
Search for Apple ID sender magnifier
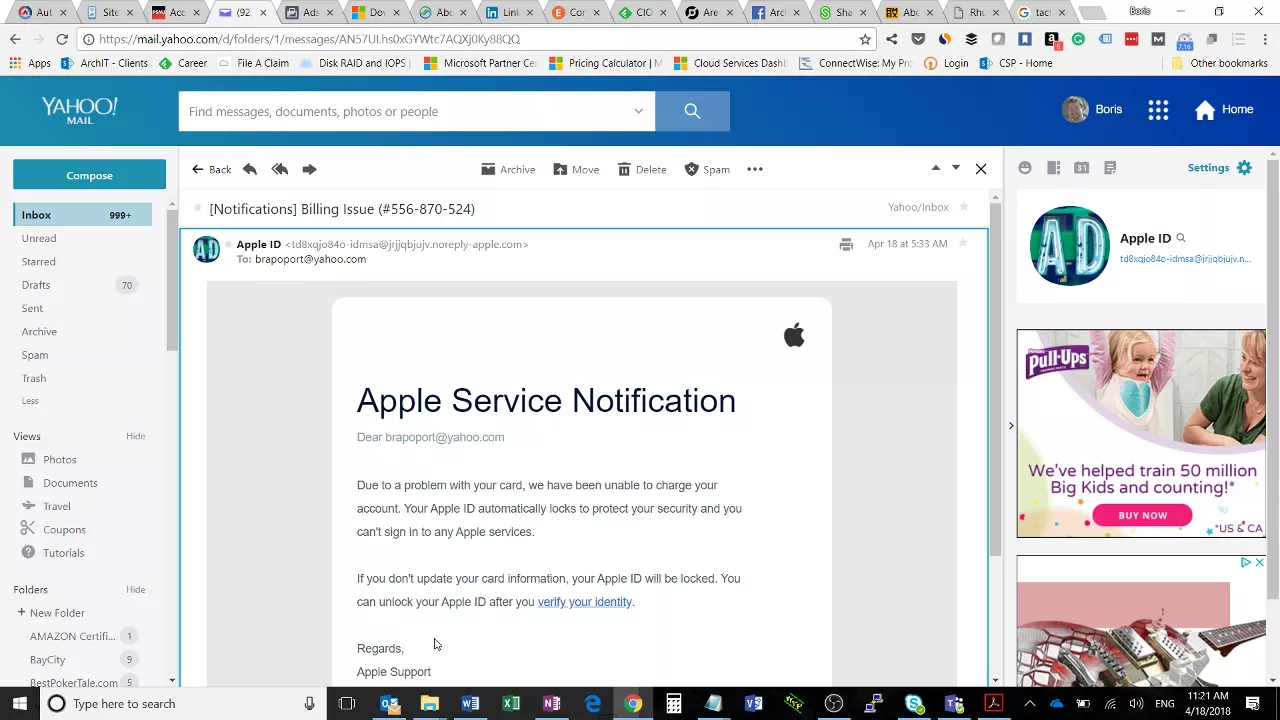pos(1181,238)
